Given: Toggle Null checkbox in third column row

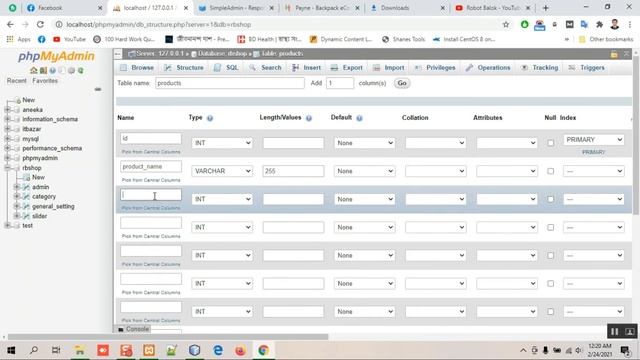Looking at the screenshot, I should point(551,199).
